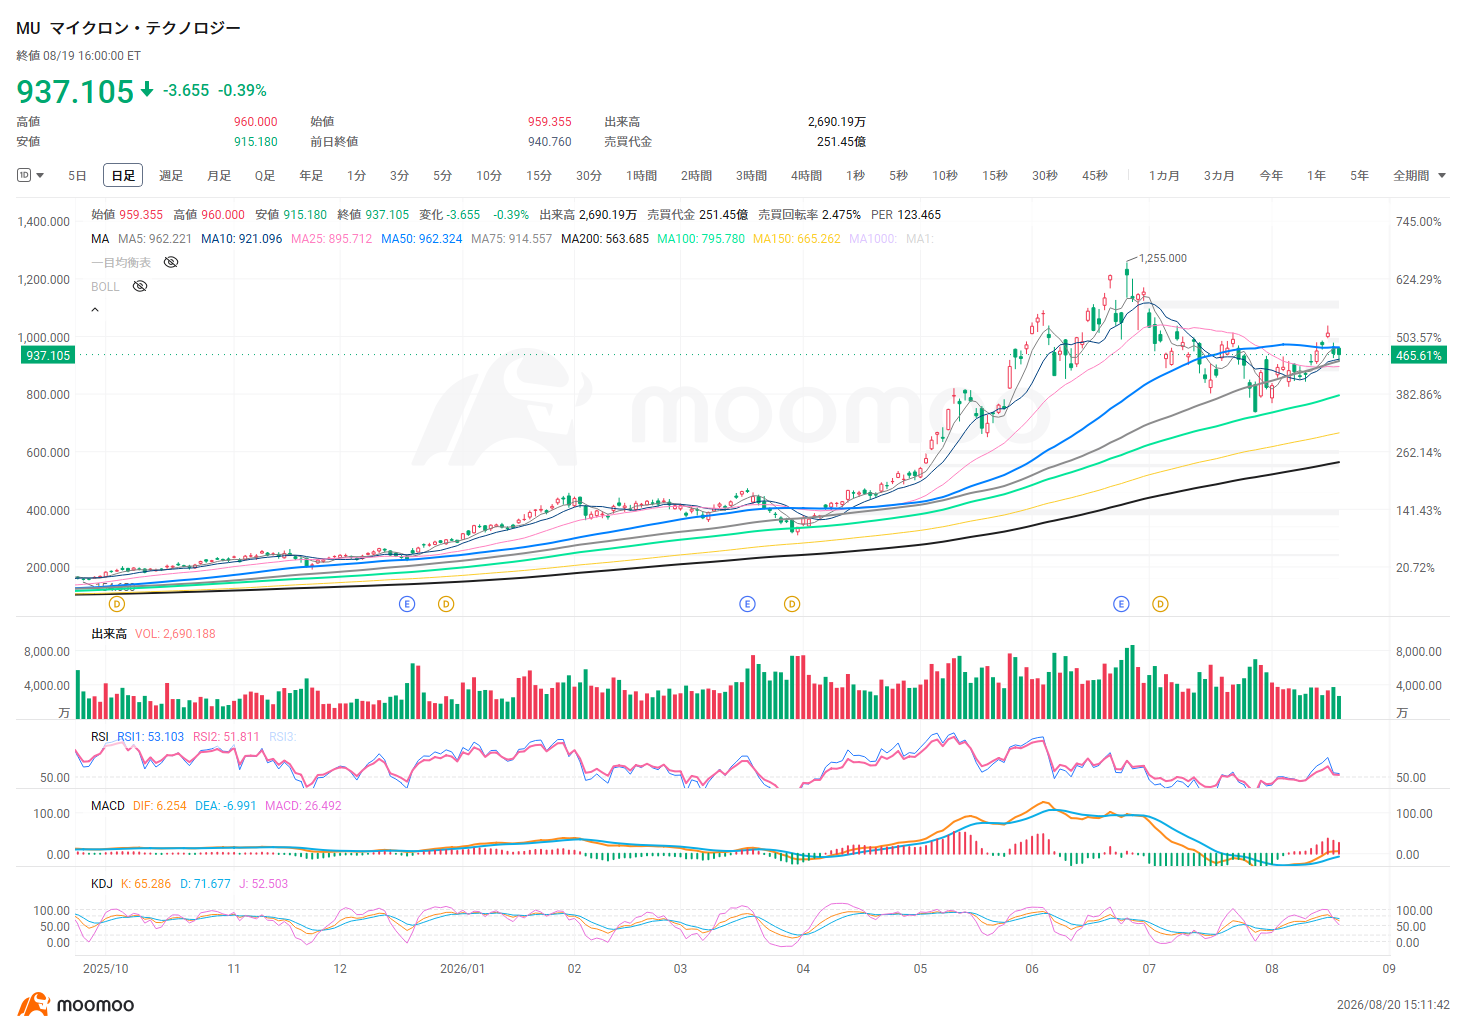Pick the 30秒 interval
The width and height of the screenshot is (1466, 1031).
[1045, 176]
